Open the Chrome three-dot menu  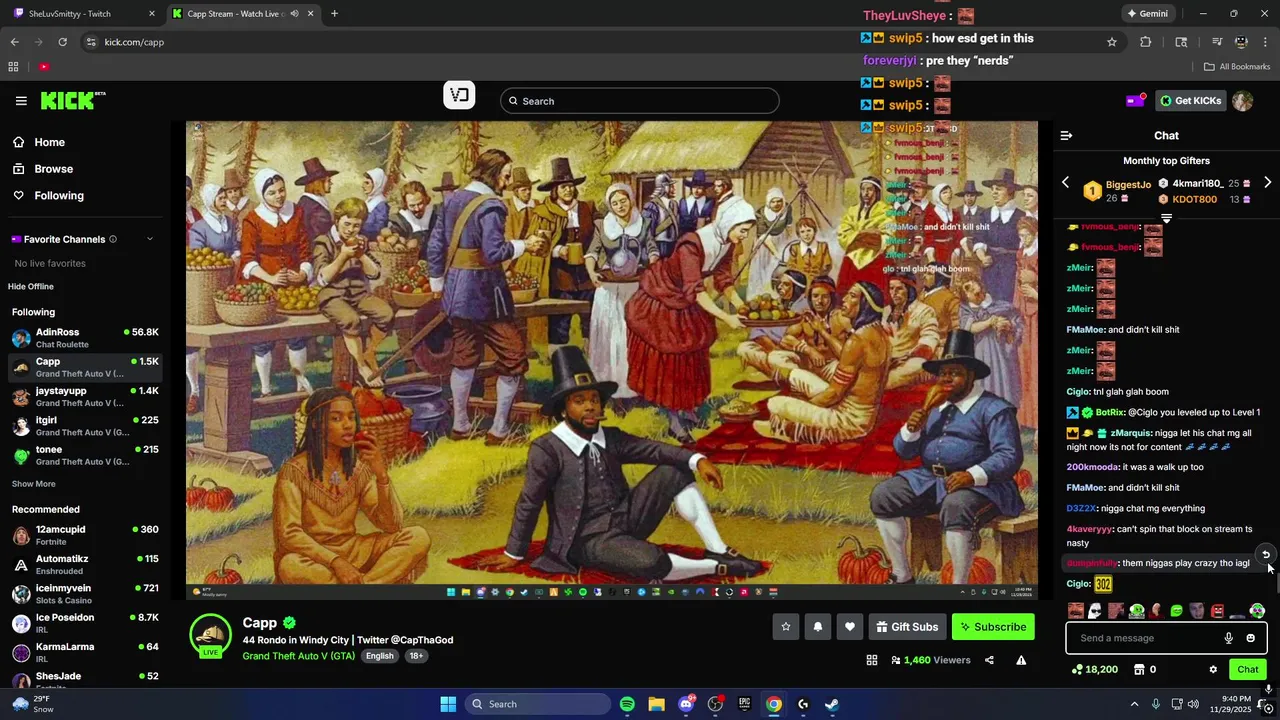click(x=1267, y=42)
